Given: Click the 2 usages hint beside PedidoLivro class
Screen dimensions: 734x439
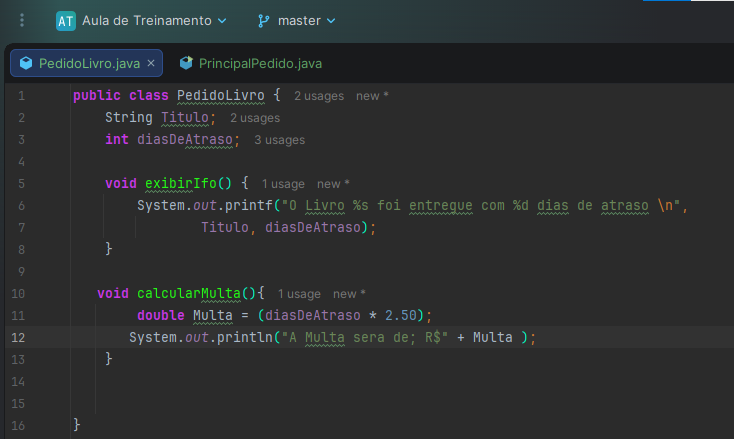Looking at the screenshot, I should [x=319, y=96].
